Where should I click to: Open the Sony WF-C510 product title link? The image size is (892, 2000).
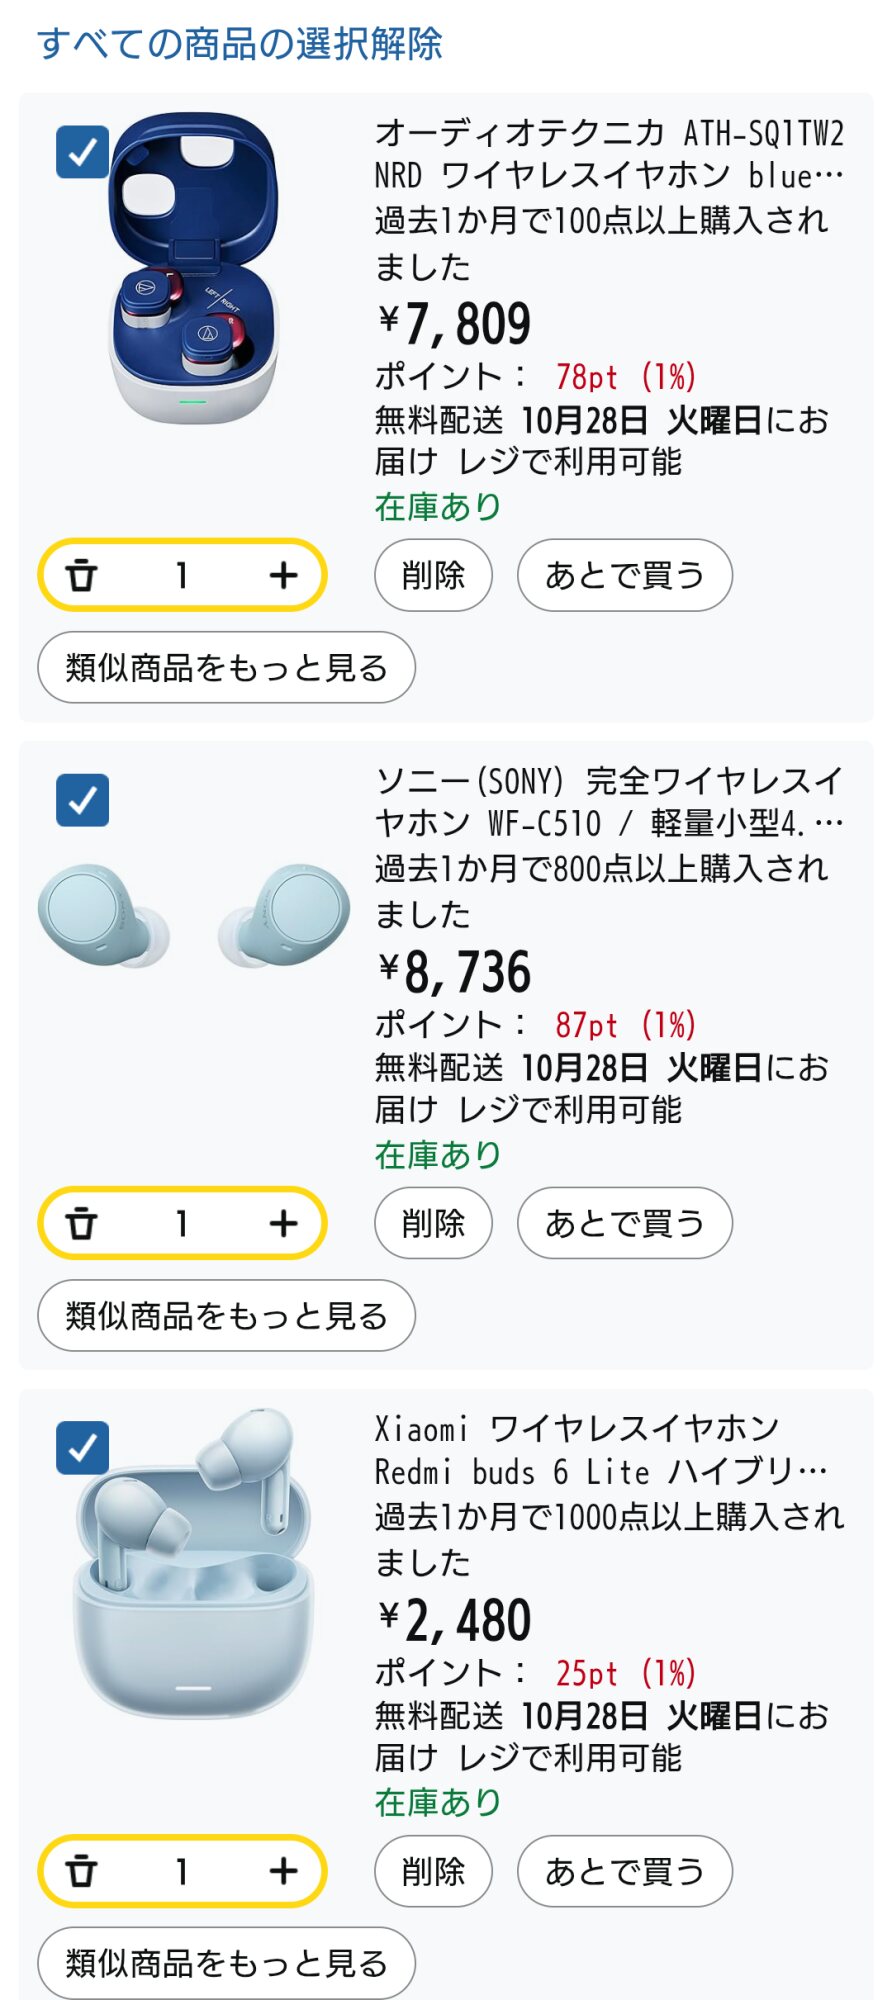coord(608,802)
